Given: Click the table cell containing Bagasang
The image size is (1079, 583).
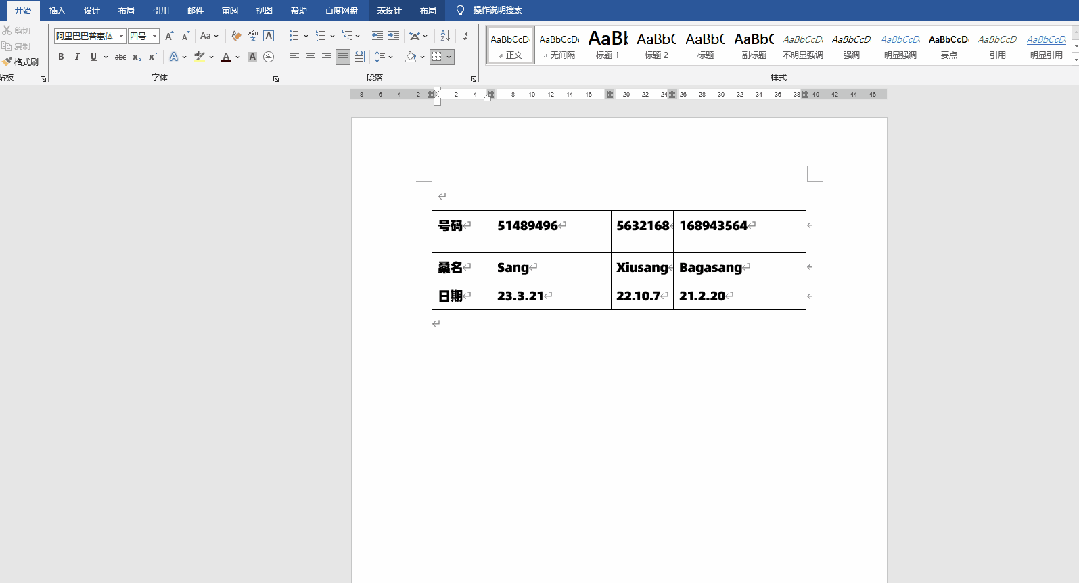Looking at the screenshot, I should point(738,268).
